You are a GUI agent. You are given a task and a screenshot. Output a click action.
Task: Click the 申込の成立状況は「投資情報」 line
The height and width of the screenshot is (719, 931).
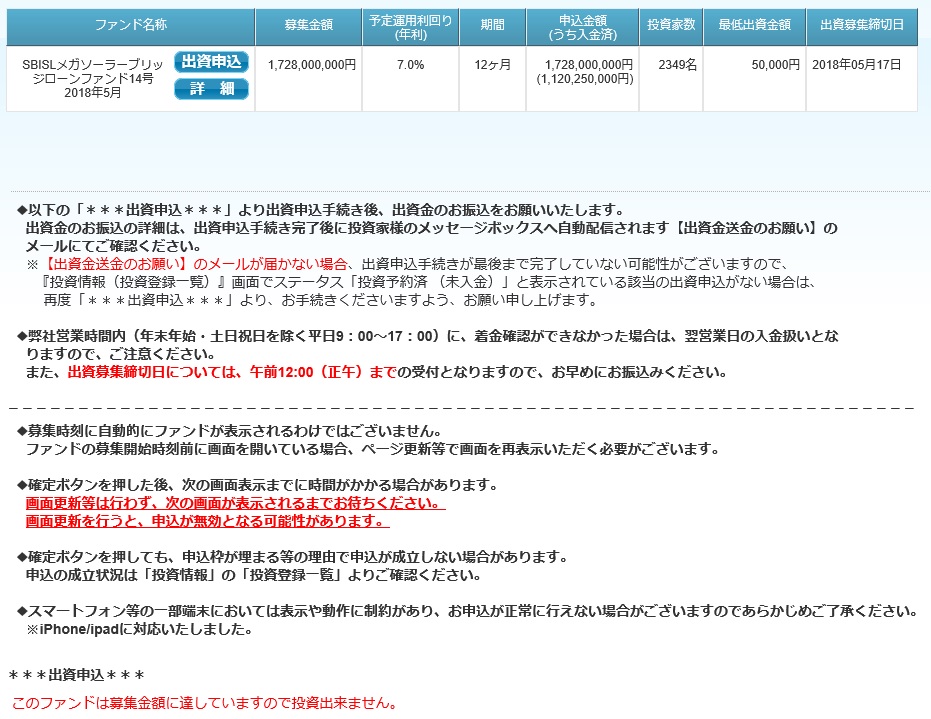tap(254, 575)
